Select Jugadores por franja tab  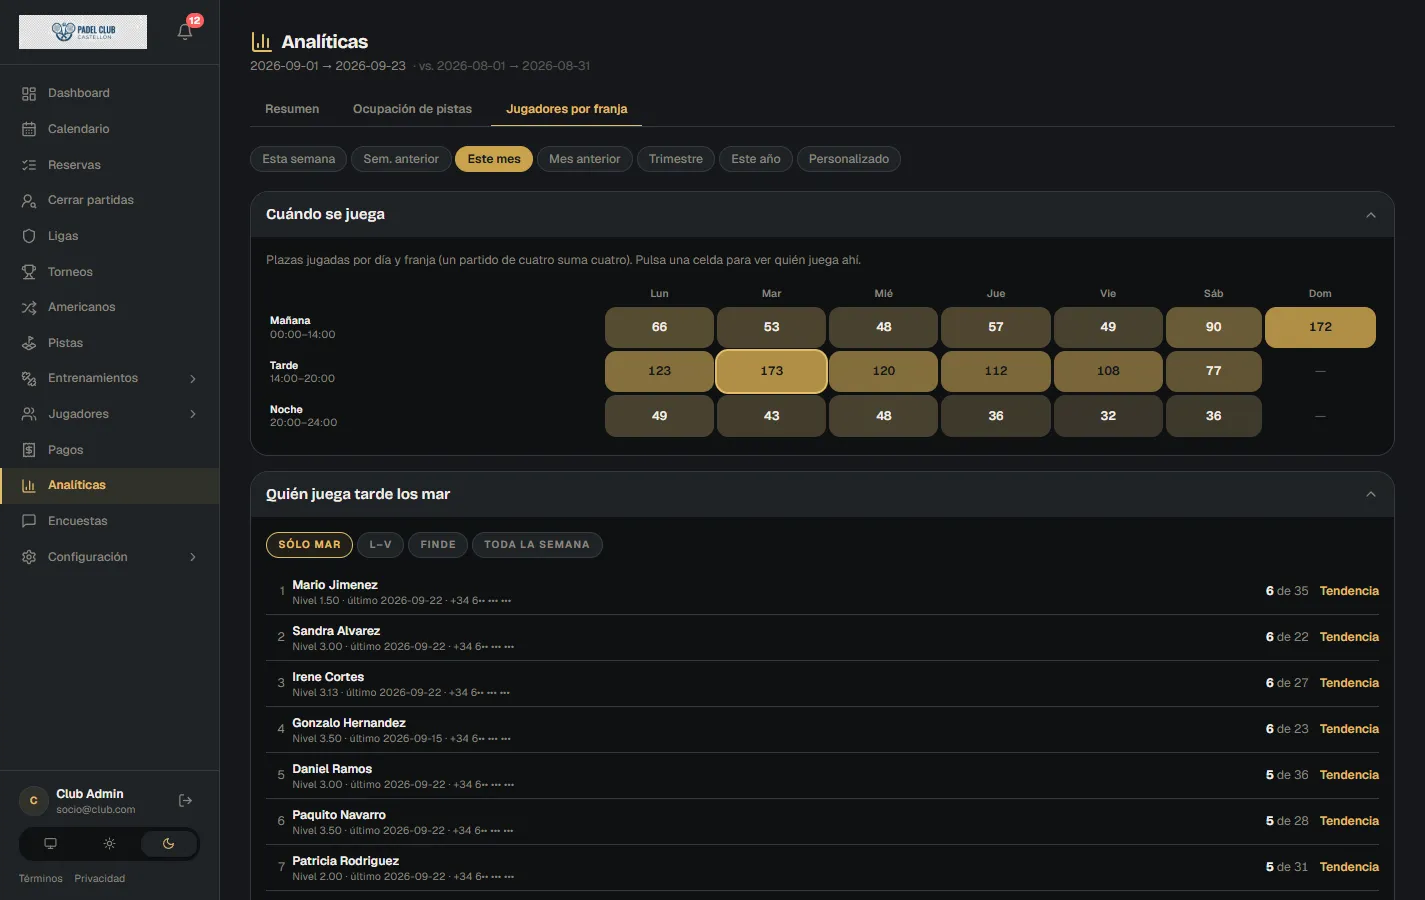point(567,109)
